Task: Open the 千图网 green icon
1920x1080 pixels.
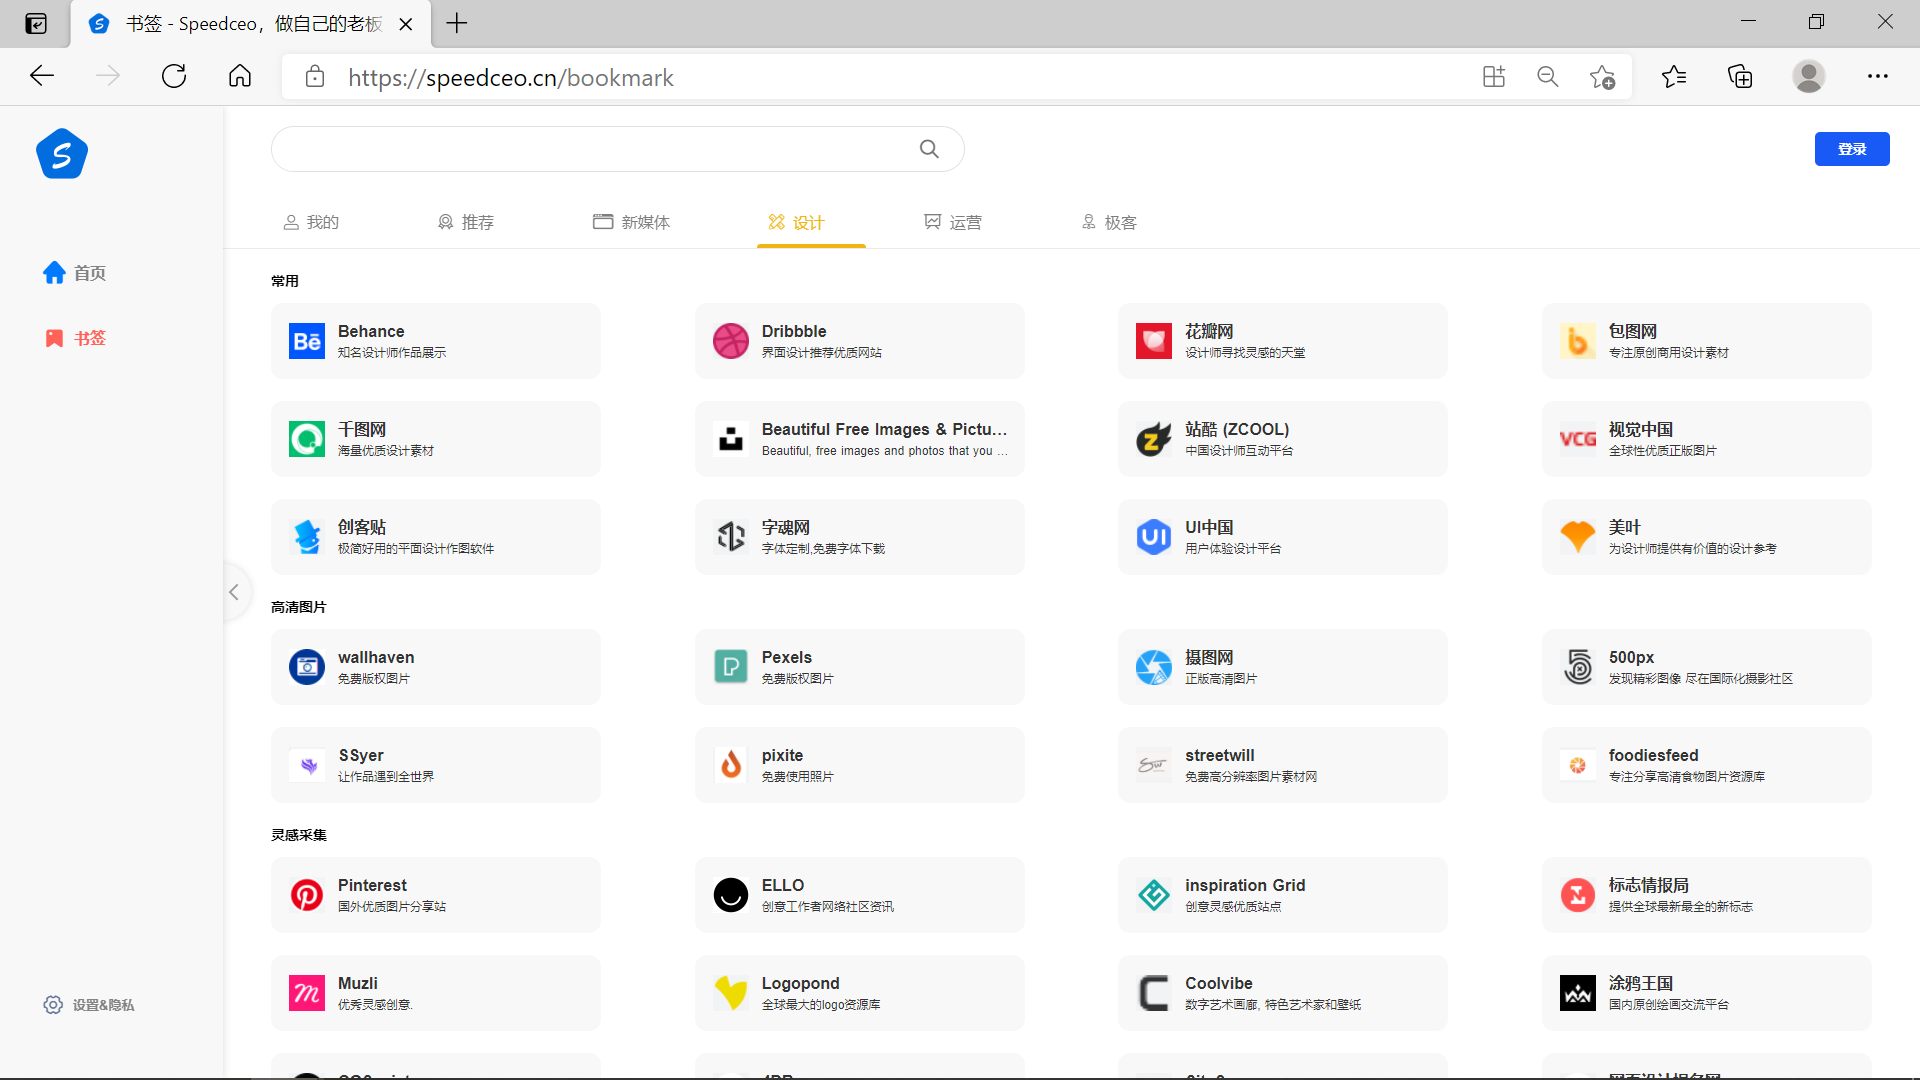Action: pos(307,439)
